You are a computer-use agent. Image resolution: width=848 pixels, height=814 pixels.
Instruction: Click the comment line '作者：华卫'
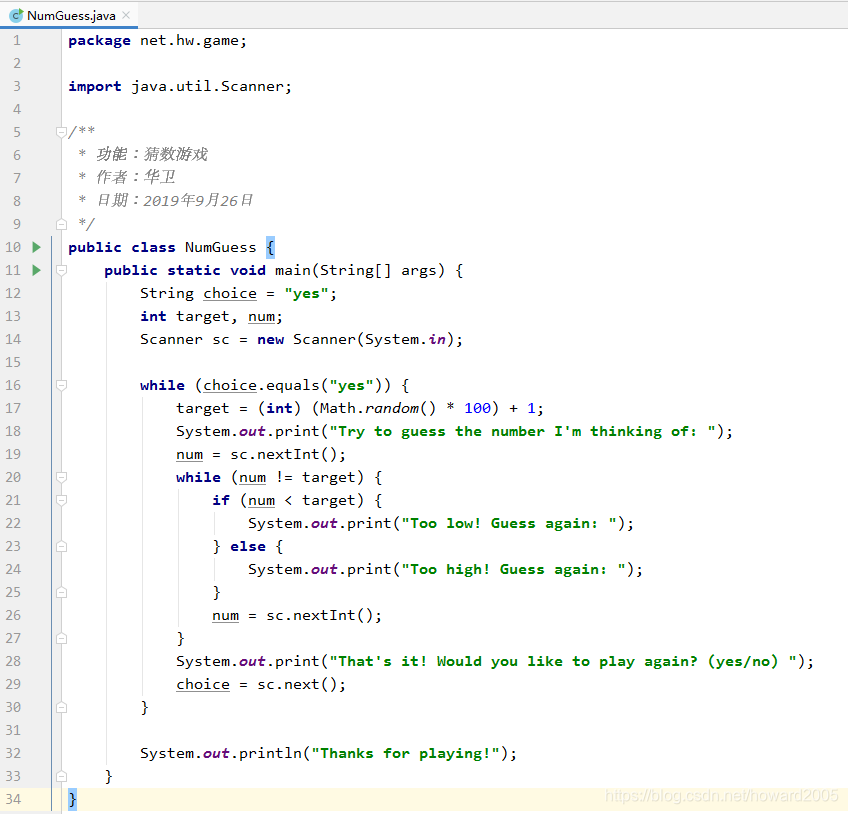135,177
